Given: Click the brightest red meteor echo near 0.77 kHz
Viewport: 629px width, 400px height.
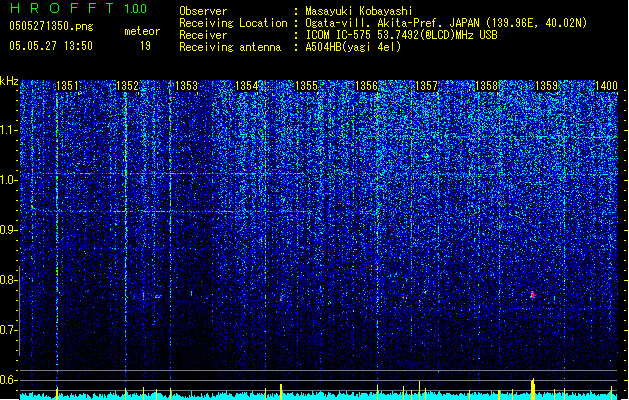Looking at the screenshot, I should click(x=532, y=295).
